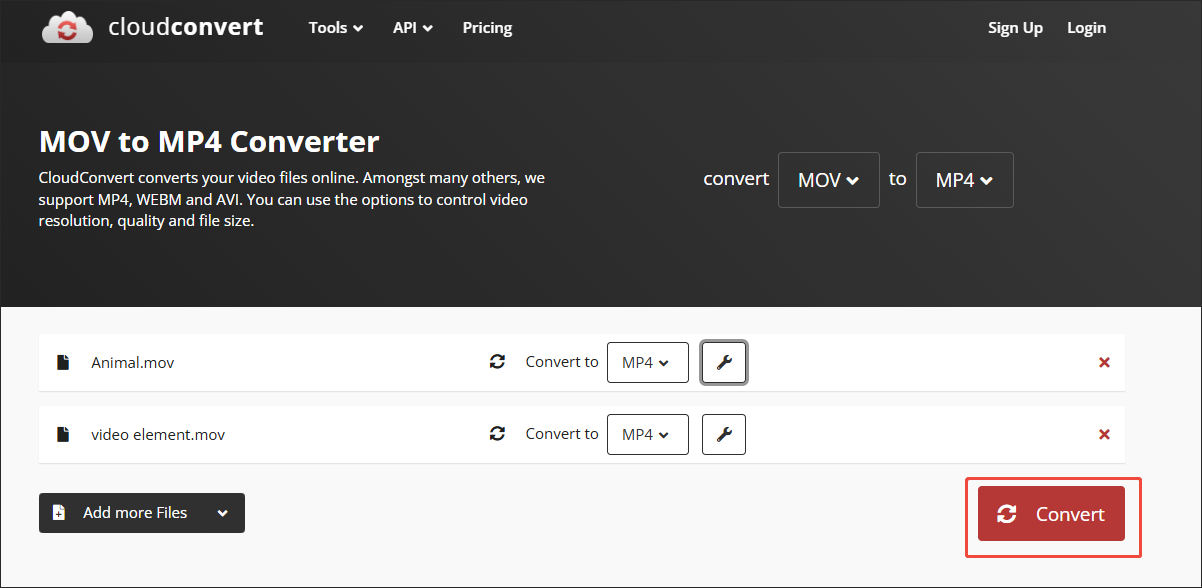Remove Animal.mov with red X

pyautogui.click(x=1104, y=362)
